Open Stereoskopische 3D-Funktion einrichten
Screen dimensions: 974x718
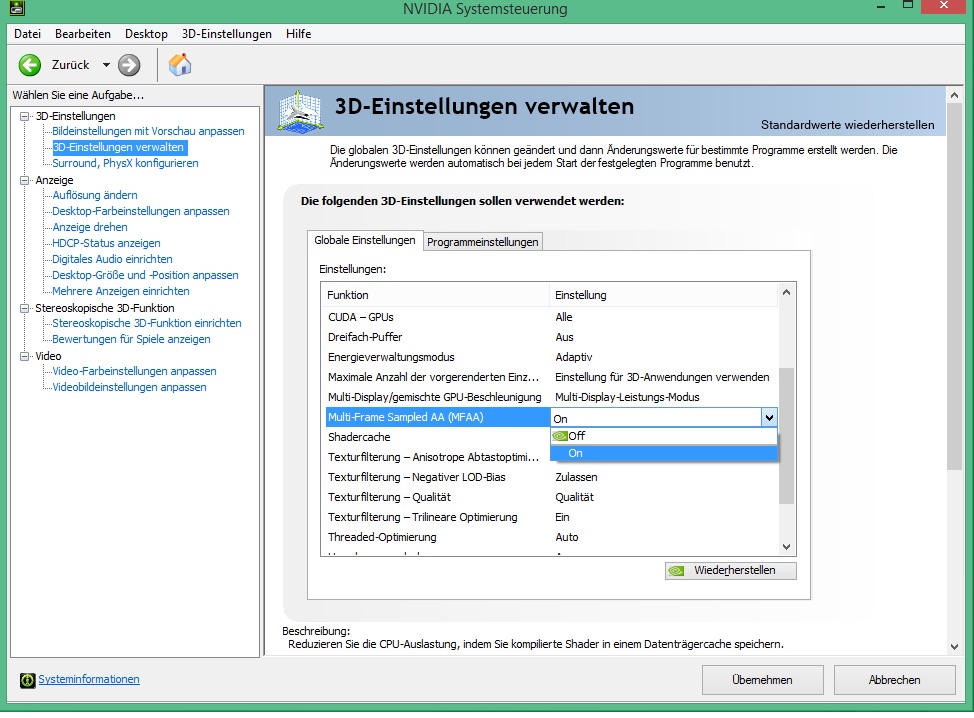pos(147,323)
